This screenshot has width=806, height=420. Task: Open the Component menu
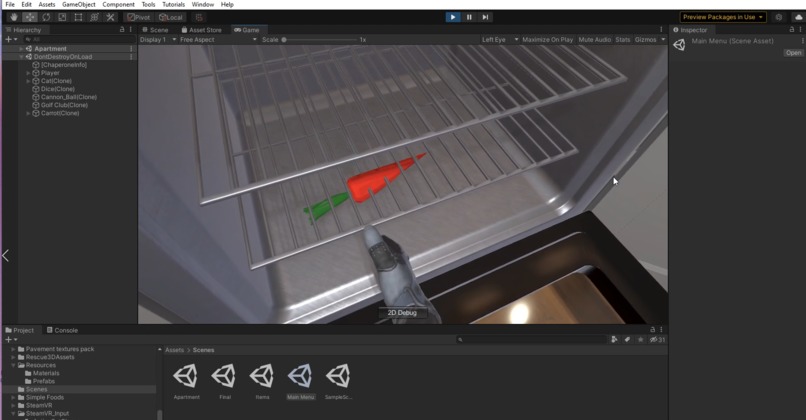pyautogui.click(x=118, y=4)
